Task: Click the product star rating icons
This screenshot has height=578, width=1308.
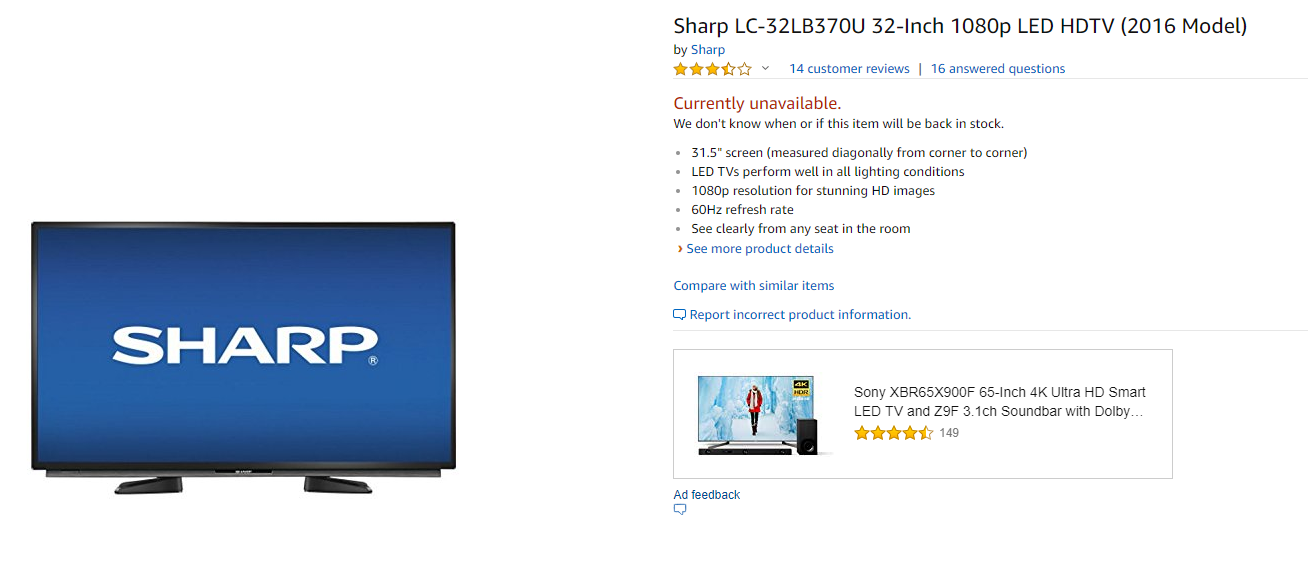Action: 712,69
